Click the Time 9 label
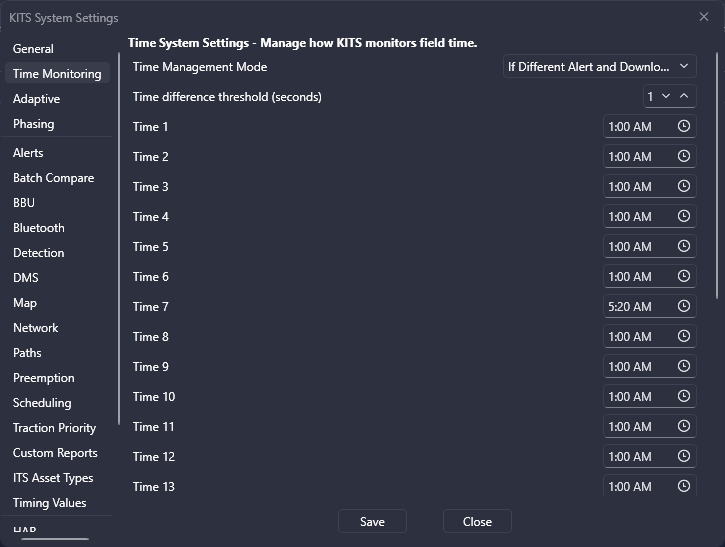This screenshot has height=547, width=725. click(x=151, y=367)
